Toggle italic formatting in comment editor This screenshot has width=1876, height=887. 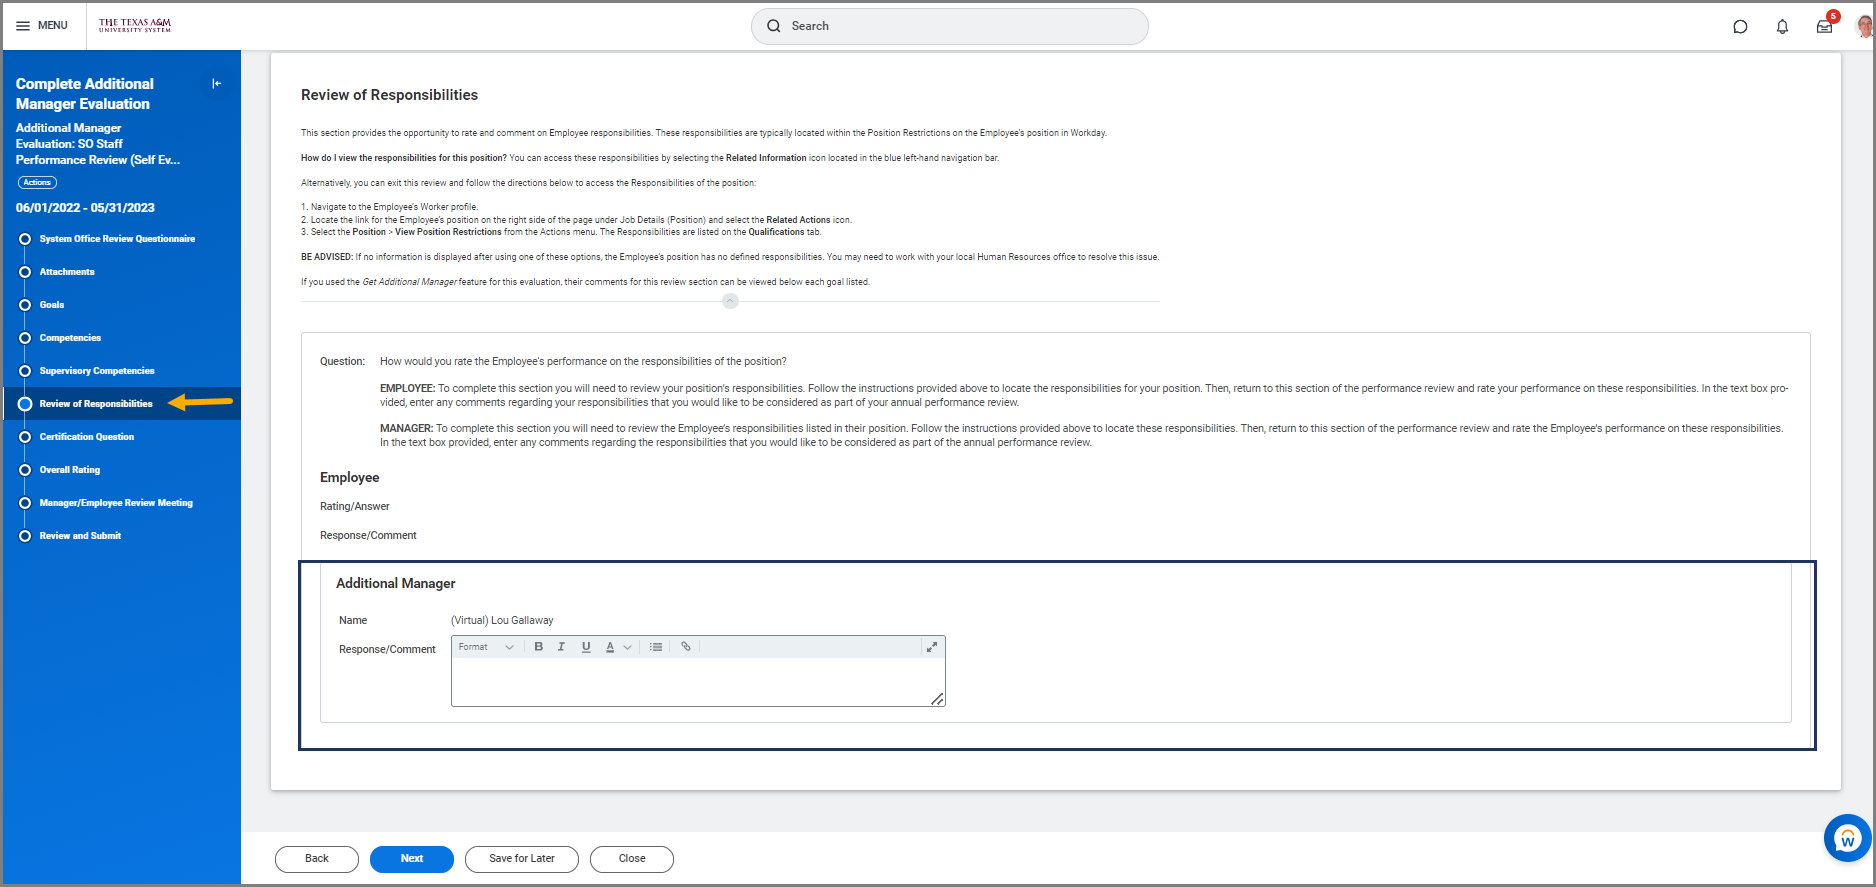(561, 647)
